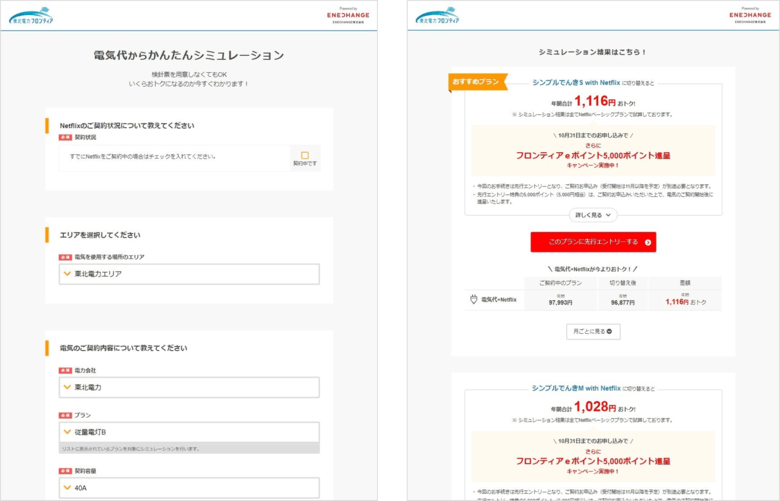Open the プラン dropdown showing 従量電灯B
The width and height of the screenshot is (780, 501).
[x=189, y=432]
